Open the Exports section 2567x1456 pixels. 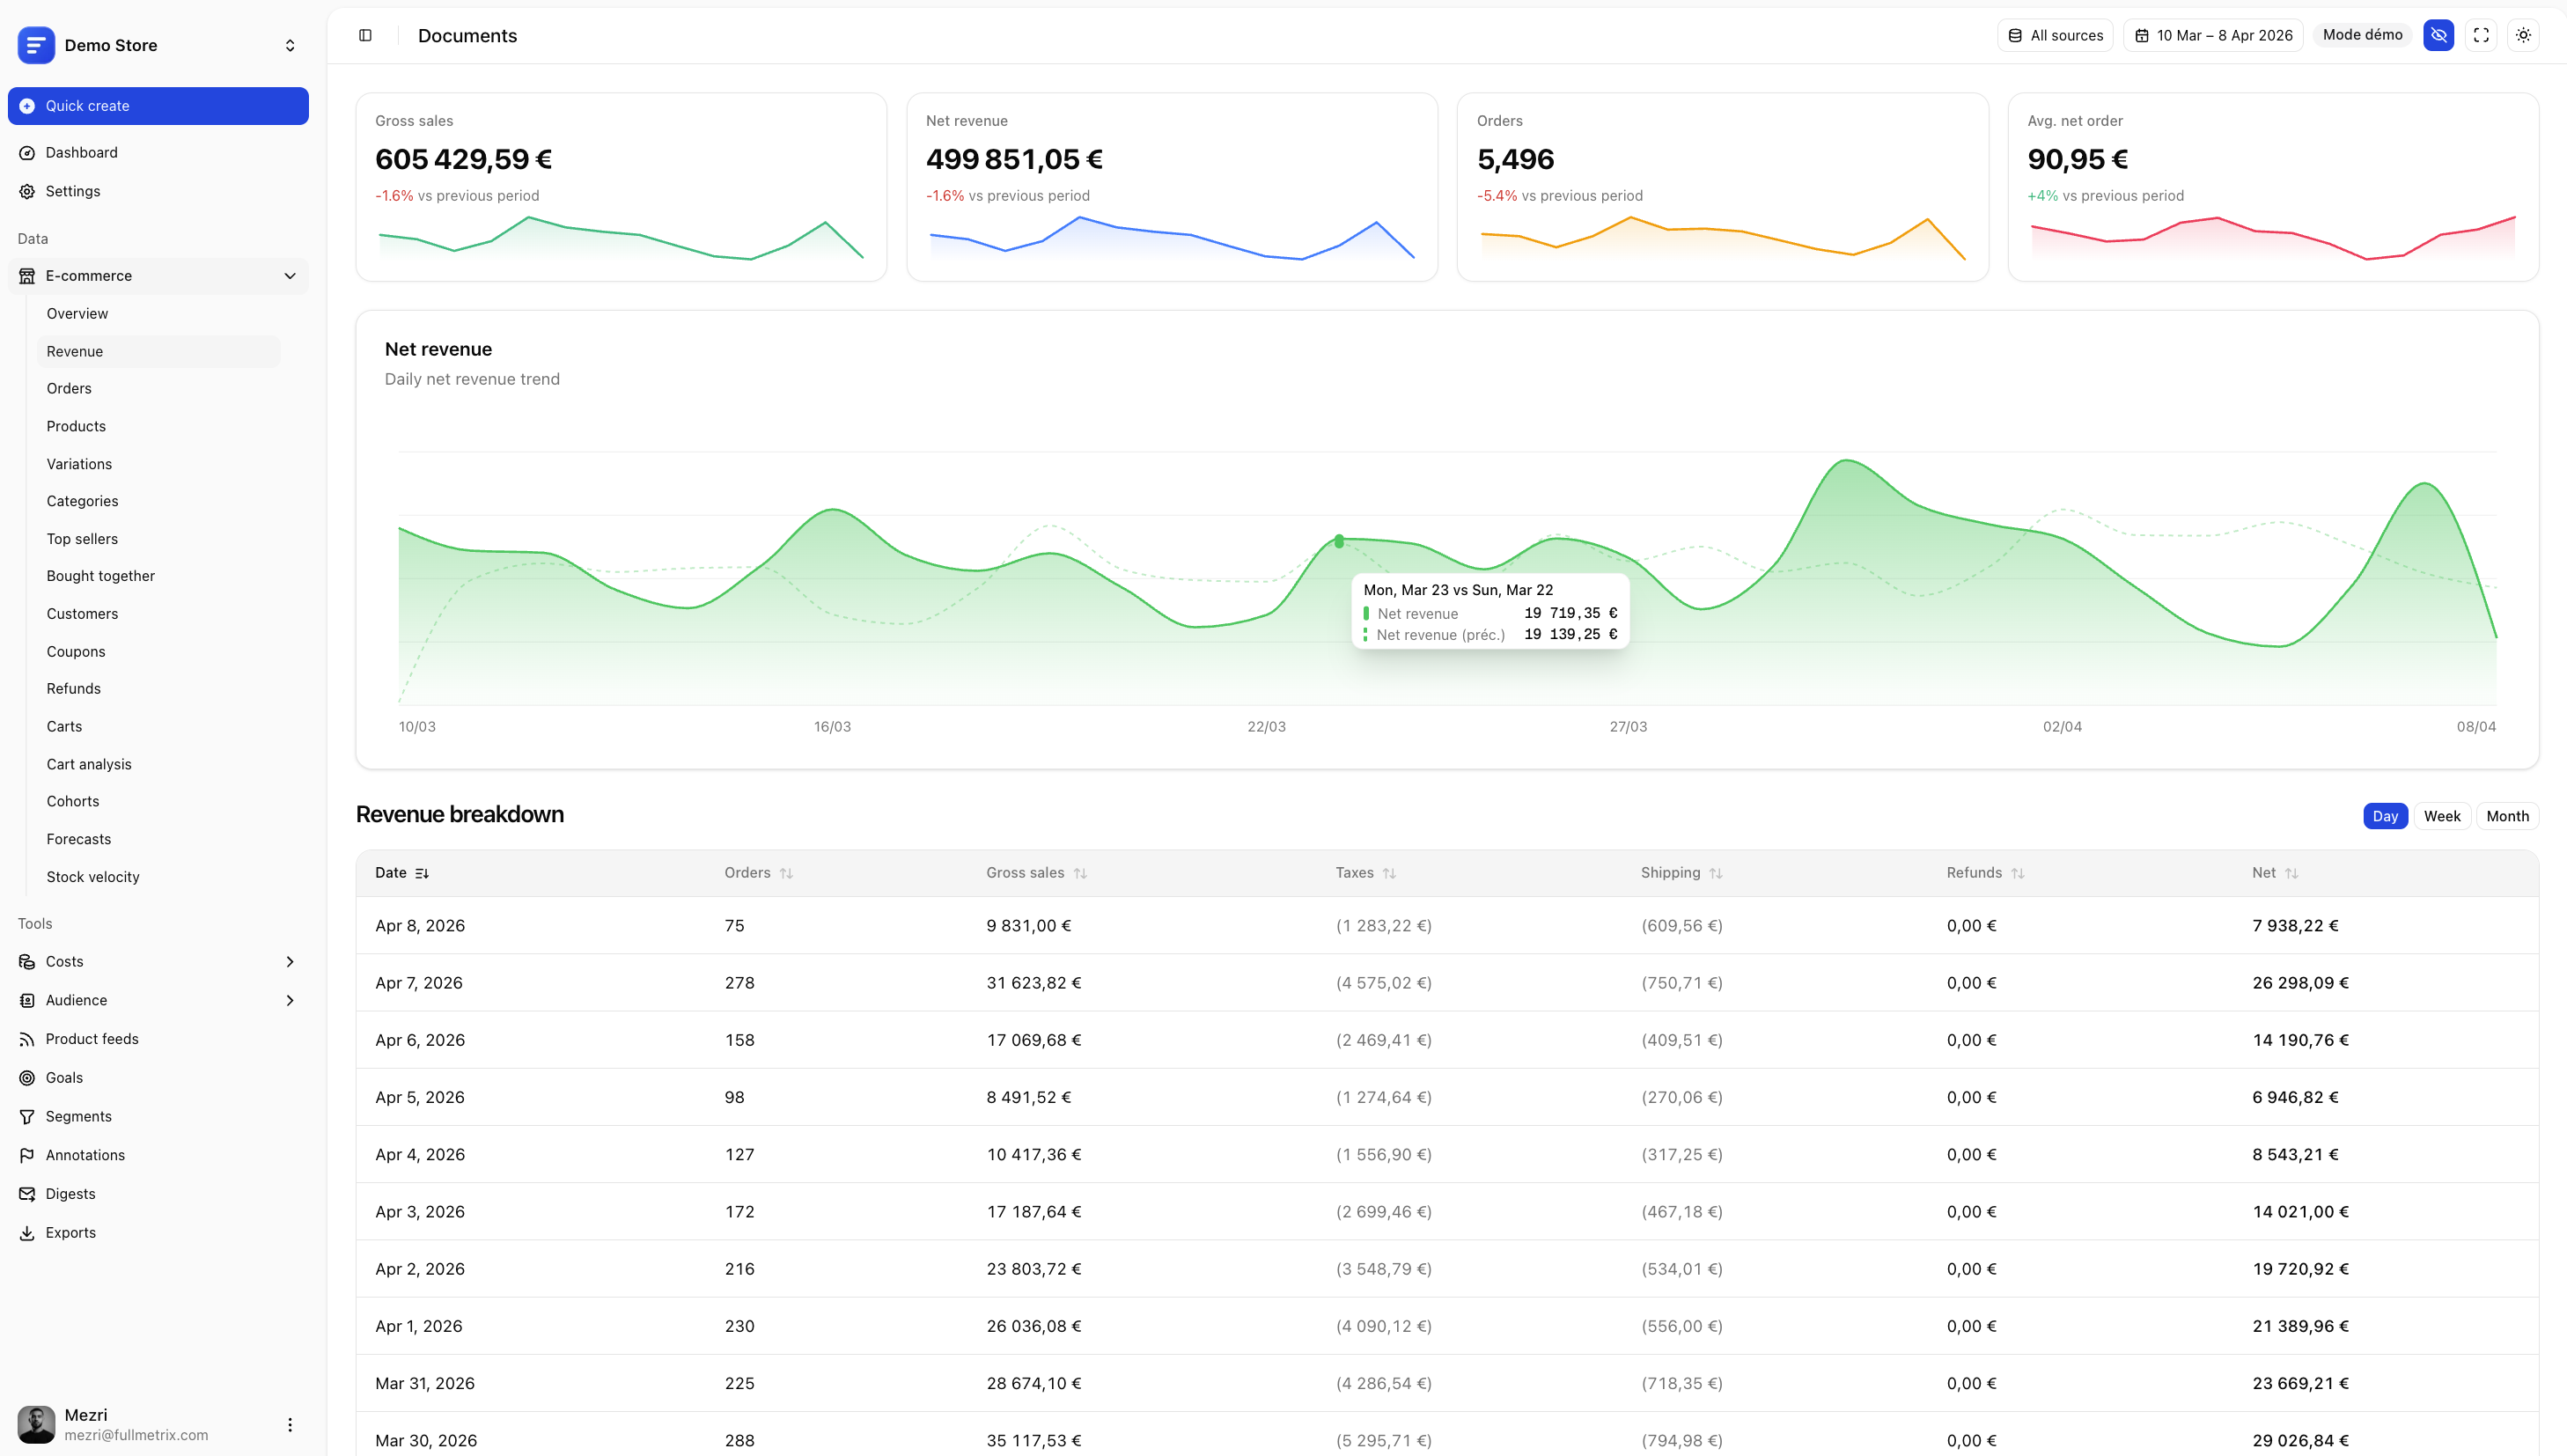tap(70, 1232)
